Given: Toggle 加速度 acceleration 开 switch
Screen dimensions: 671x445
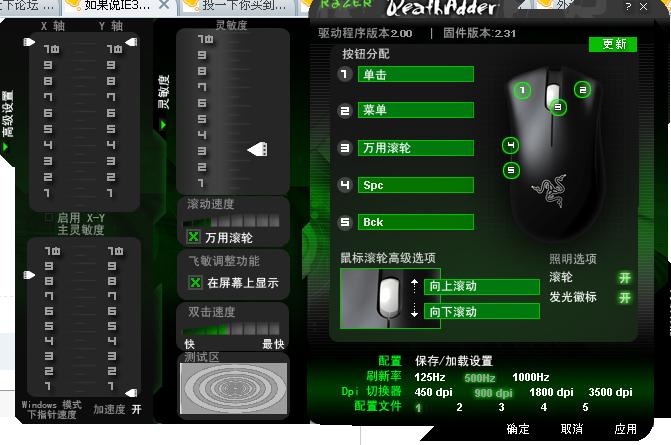Looking at the screenshot, I should 136,409.
